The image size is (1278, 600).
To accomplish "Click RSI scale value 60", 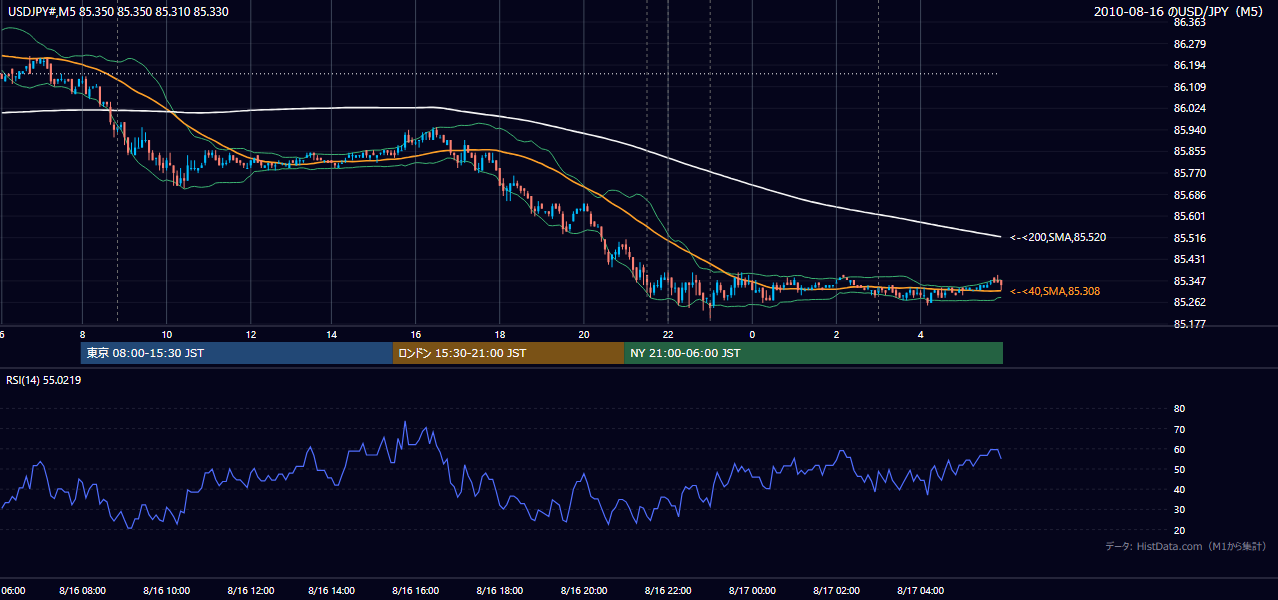I will pos(1179,449).
